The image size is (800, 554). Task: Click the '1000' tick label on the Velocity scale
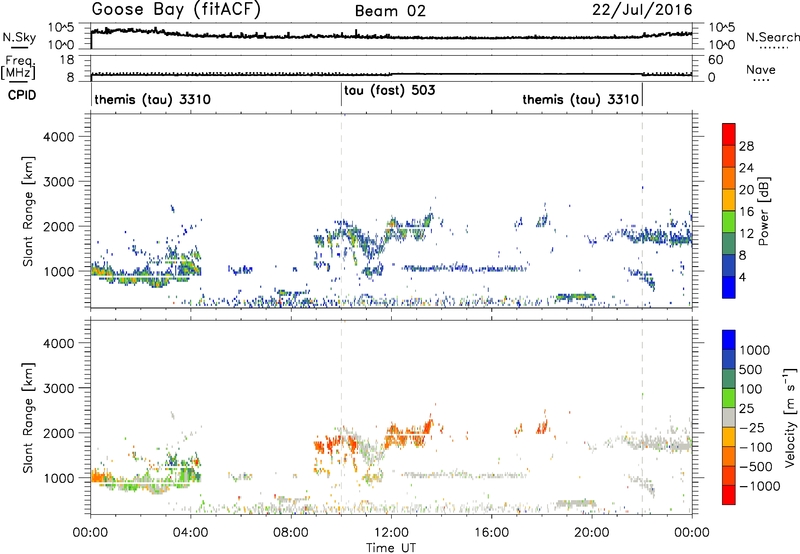[x=755, y=350]
